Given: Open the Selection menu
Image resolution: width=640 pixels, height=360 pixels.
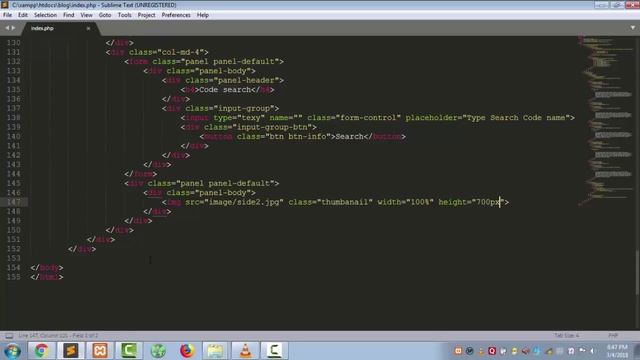Looking at the screenshot, I should pos(45,15).
